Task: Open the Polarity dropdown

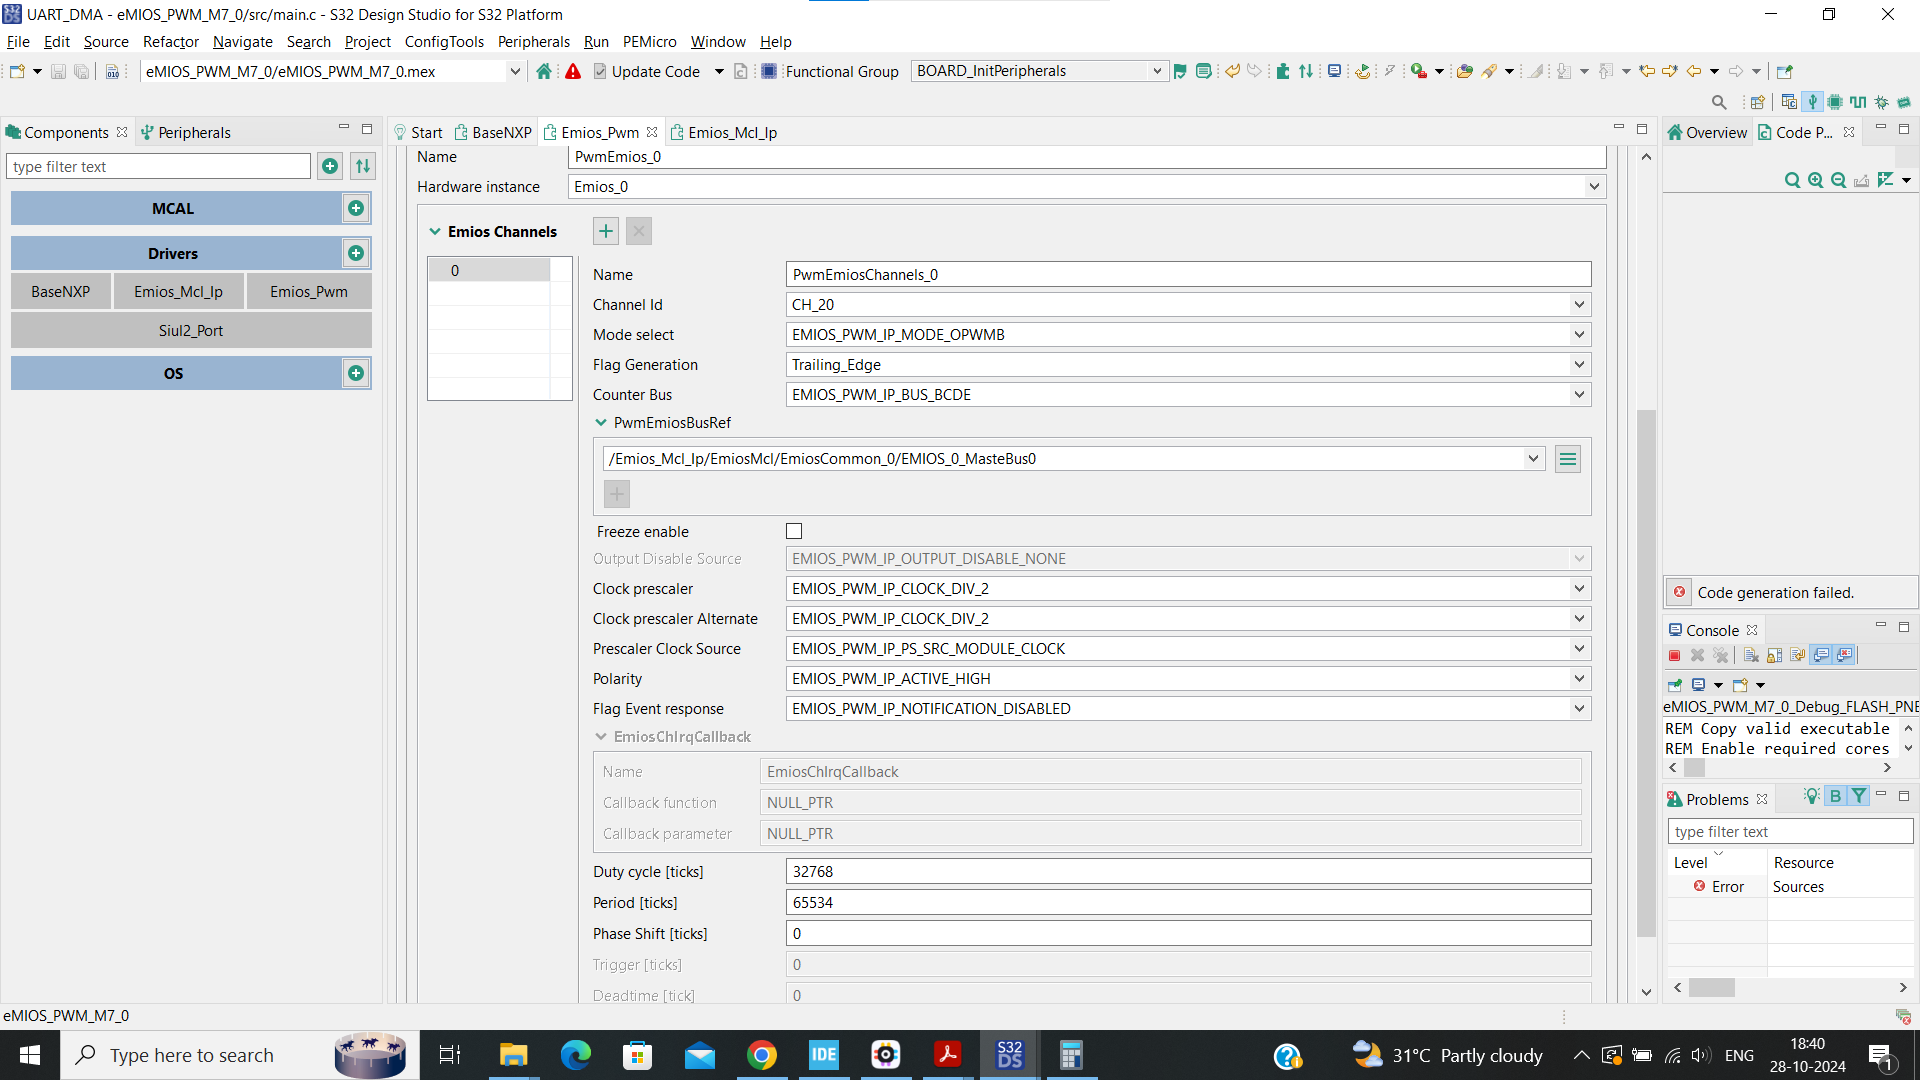Action: click(x=1578, y=678)
